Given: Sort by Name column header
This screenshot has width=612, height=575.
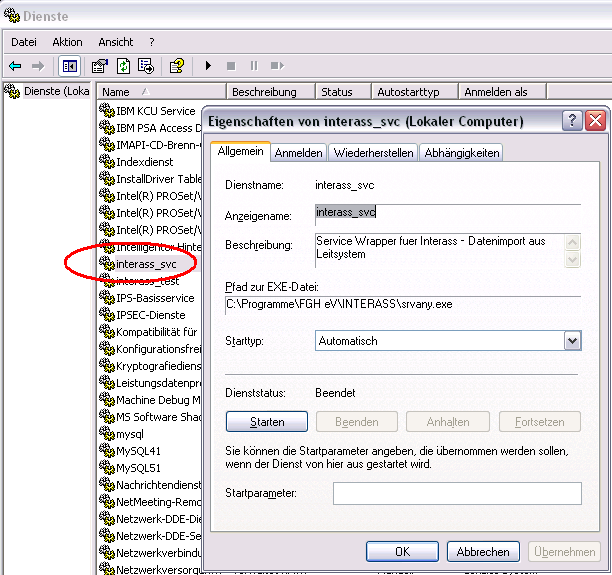Looking at the screenshot, I should click(161, 92).
